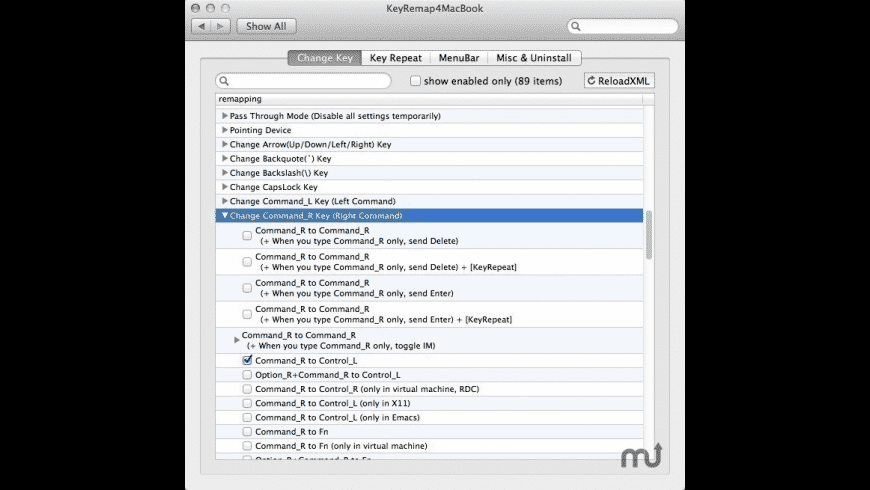Click the magnifier icon in the toolbar search

577,26
